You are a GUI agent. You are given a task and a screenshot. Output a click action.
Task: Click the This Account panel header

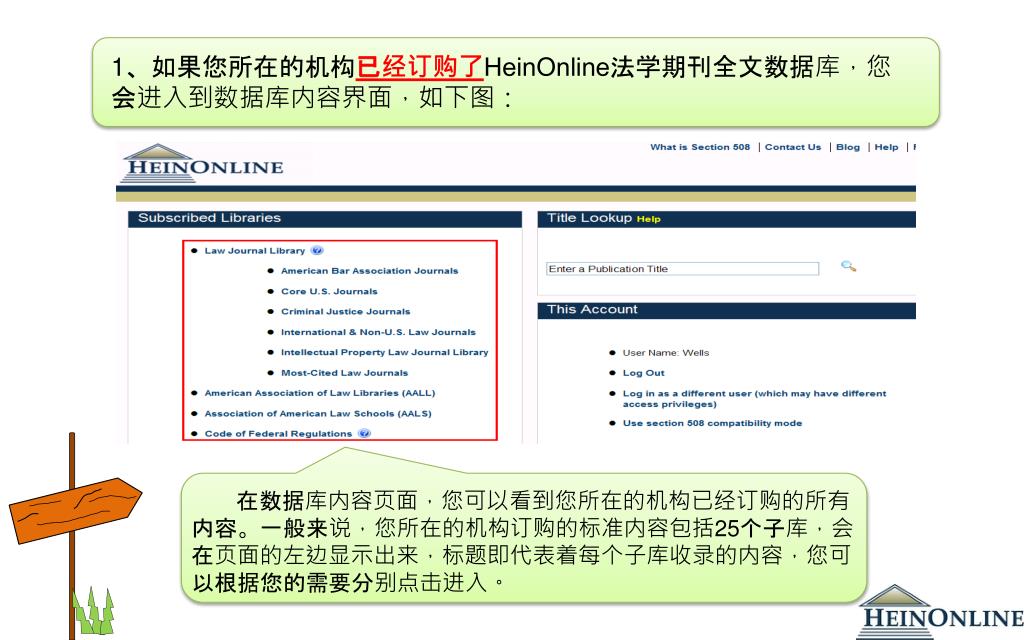coord(726,310)
